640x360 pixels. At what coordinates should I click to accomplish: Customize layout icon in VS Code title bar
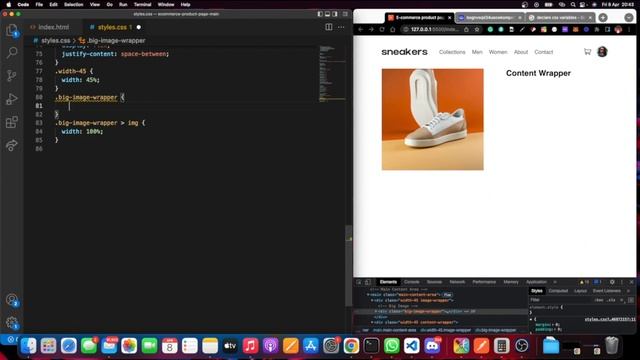[345, 14]
